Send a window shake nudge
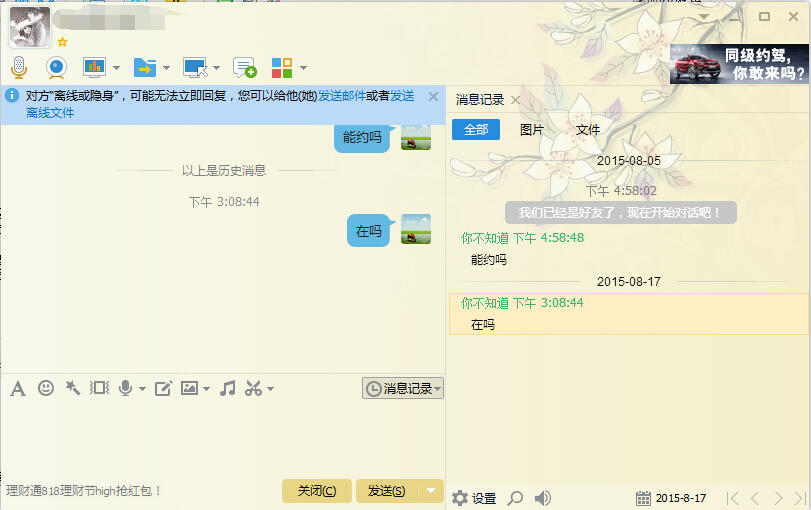Viewport: 811px width, 510px height. 99,388
